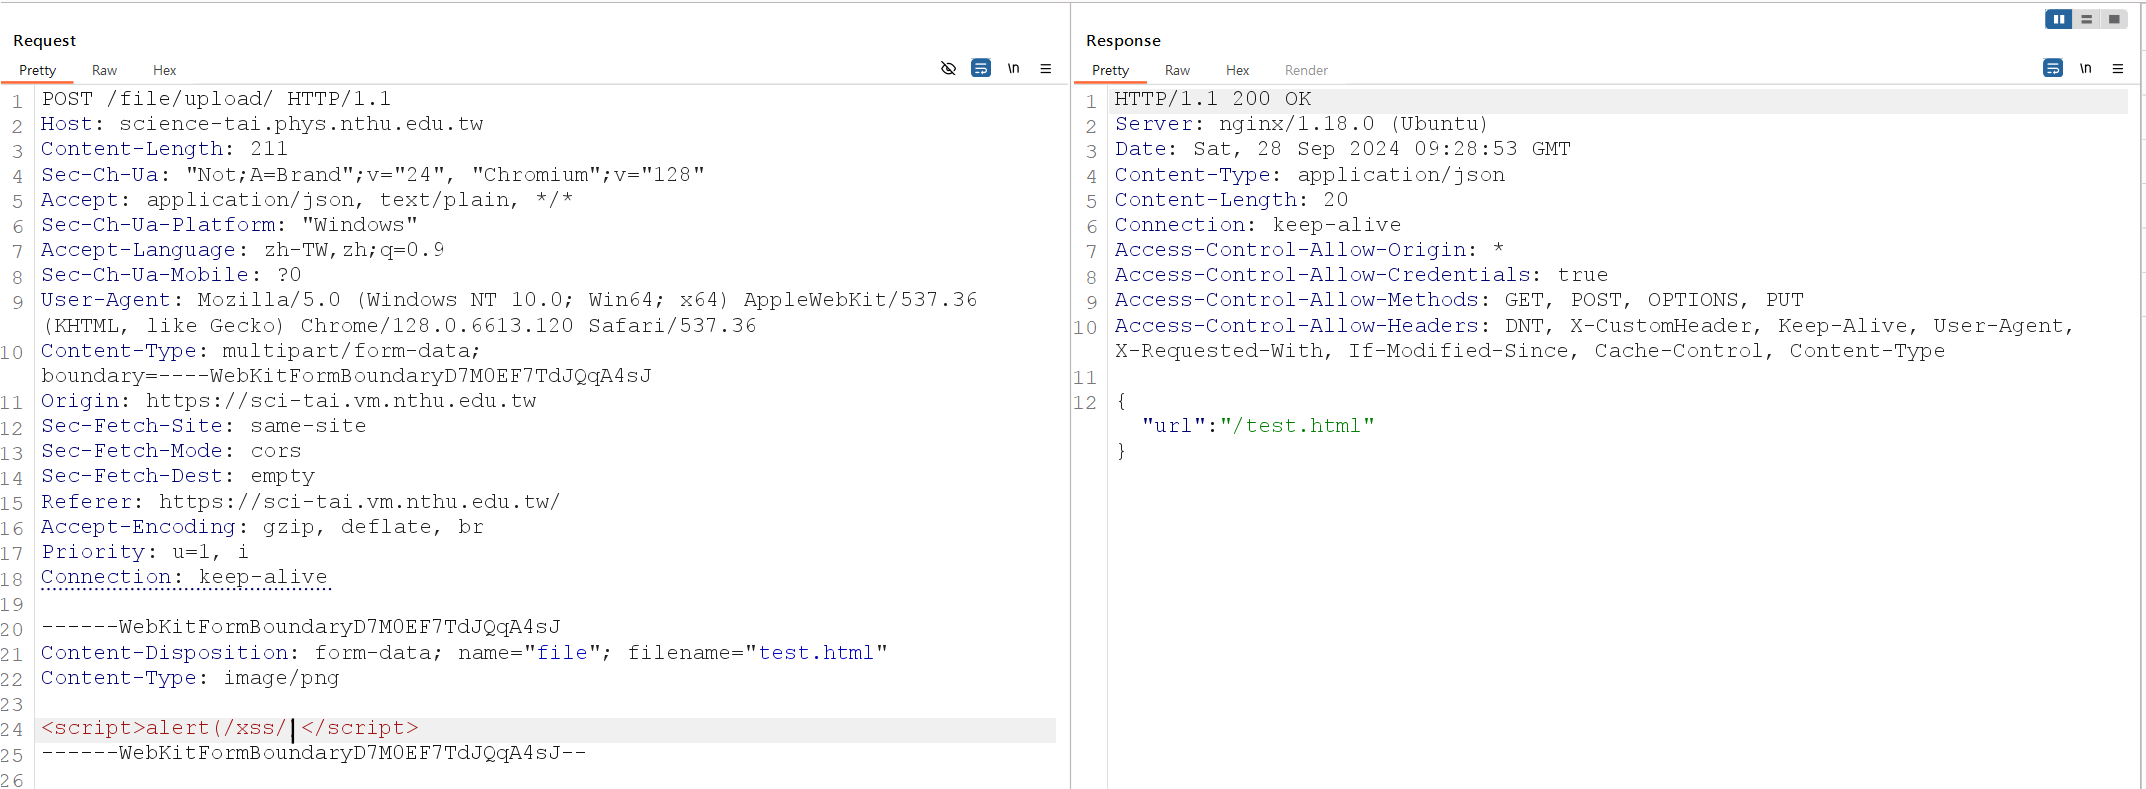The width and height of the screenshot is (2146, 789).
Task: Click the 'Access-Control-Allow-Methods' header line
Action: pos(1460,300)
